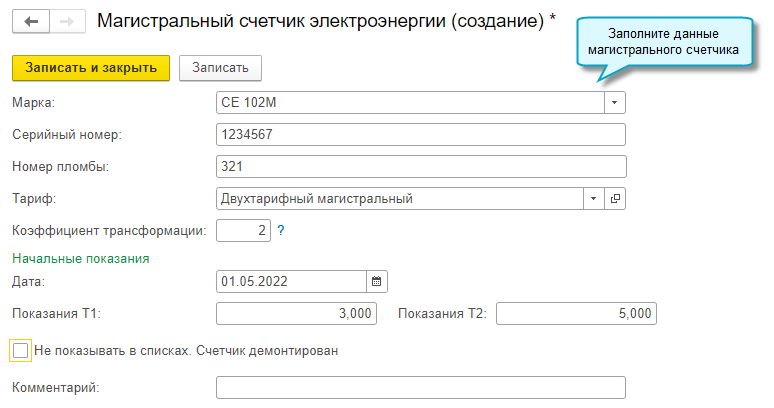Expand the Тариф dropdown arrow
774x408 pixels.
pyautogui.click(x=594, y=199)
